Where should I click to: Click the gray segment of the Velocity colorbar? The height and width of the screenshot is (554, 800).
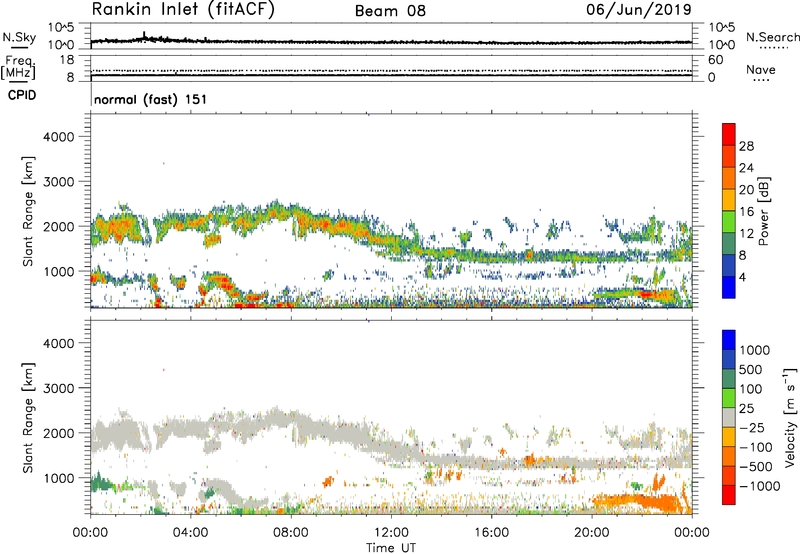click(x=729, y=418)
